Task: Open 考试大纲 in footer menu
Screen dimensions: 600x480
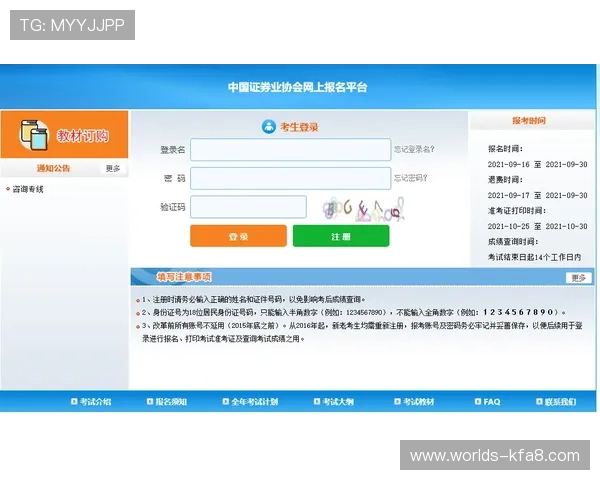Action: 338,402
